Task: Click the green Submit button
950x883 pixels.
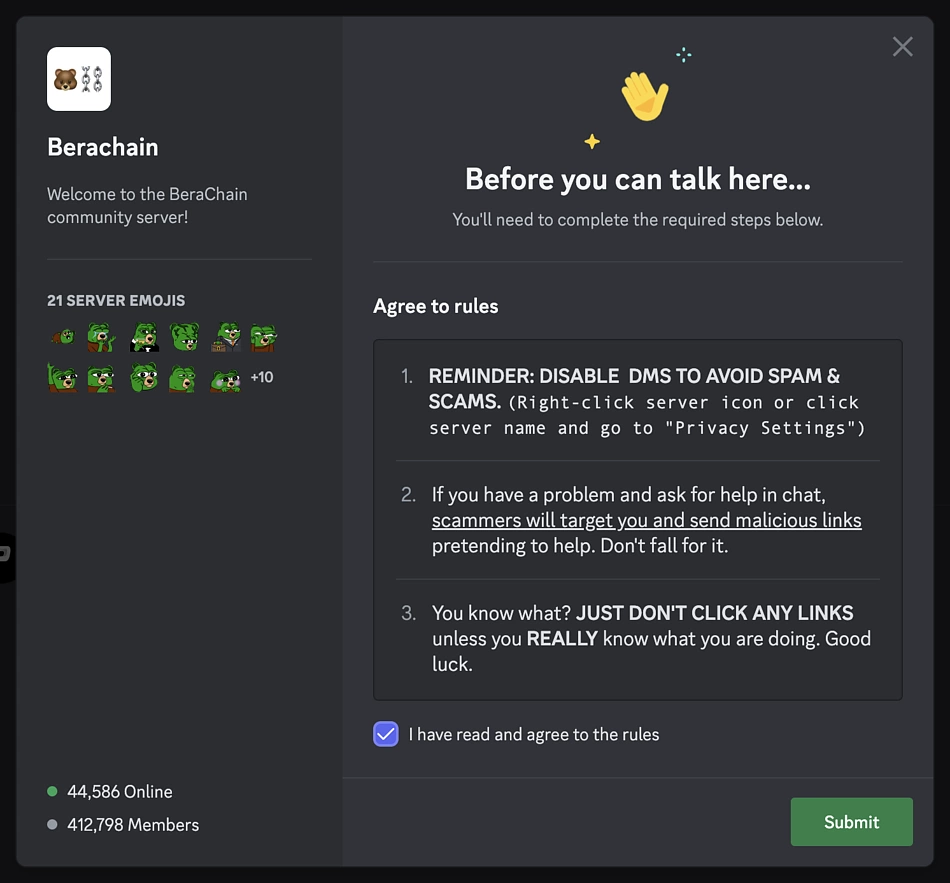Action: click(x=851, y=821)
